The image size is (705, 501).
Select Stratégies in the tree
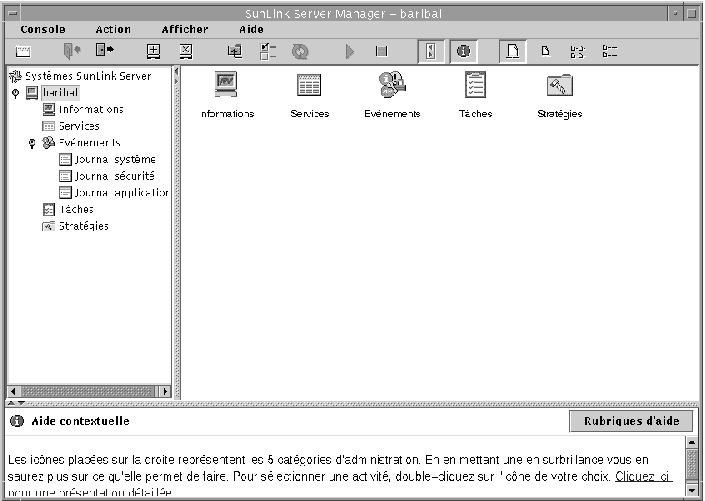pyautogui.click(x=84, y=226)
